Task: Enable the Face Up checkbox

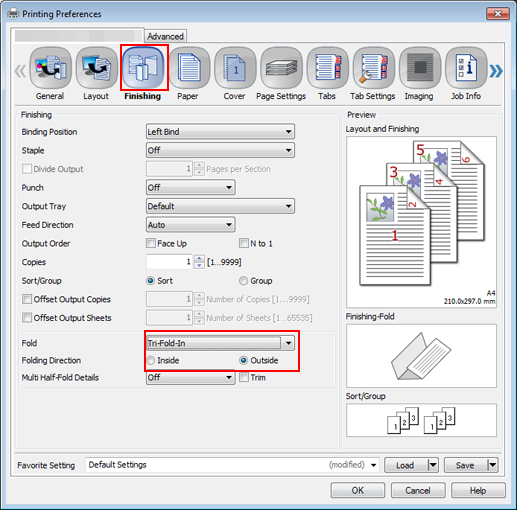Action: coord(151,243)
